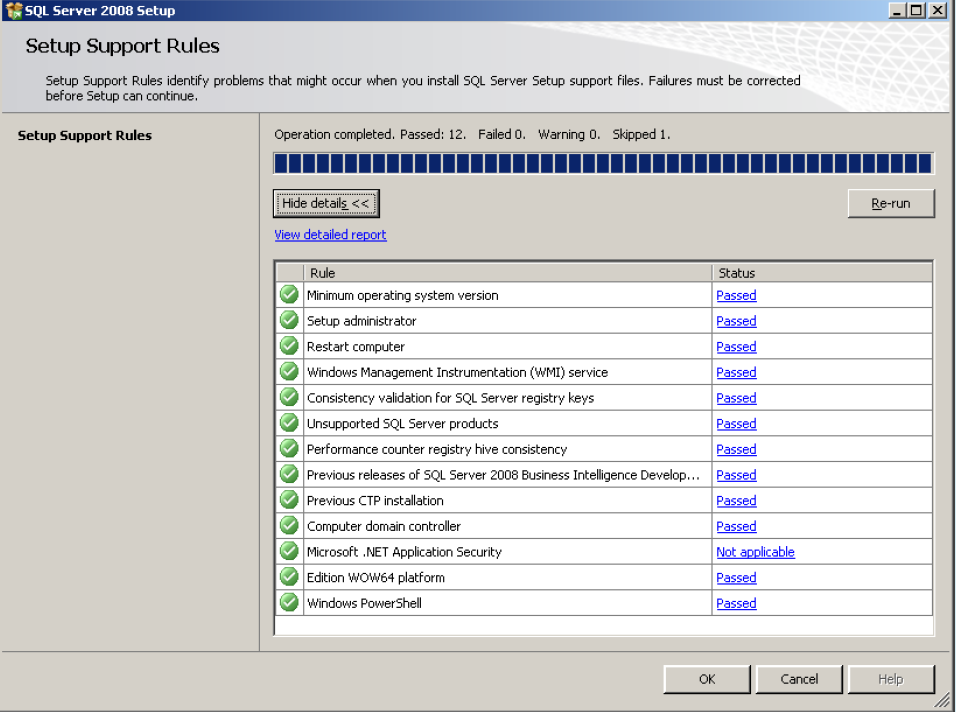
Task: Select the check icon beside Computer domain controller
Action: click(x=289, y=526)
